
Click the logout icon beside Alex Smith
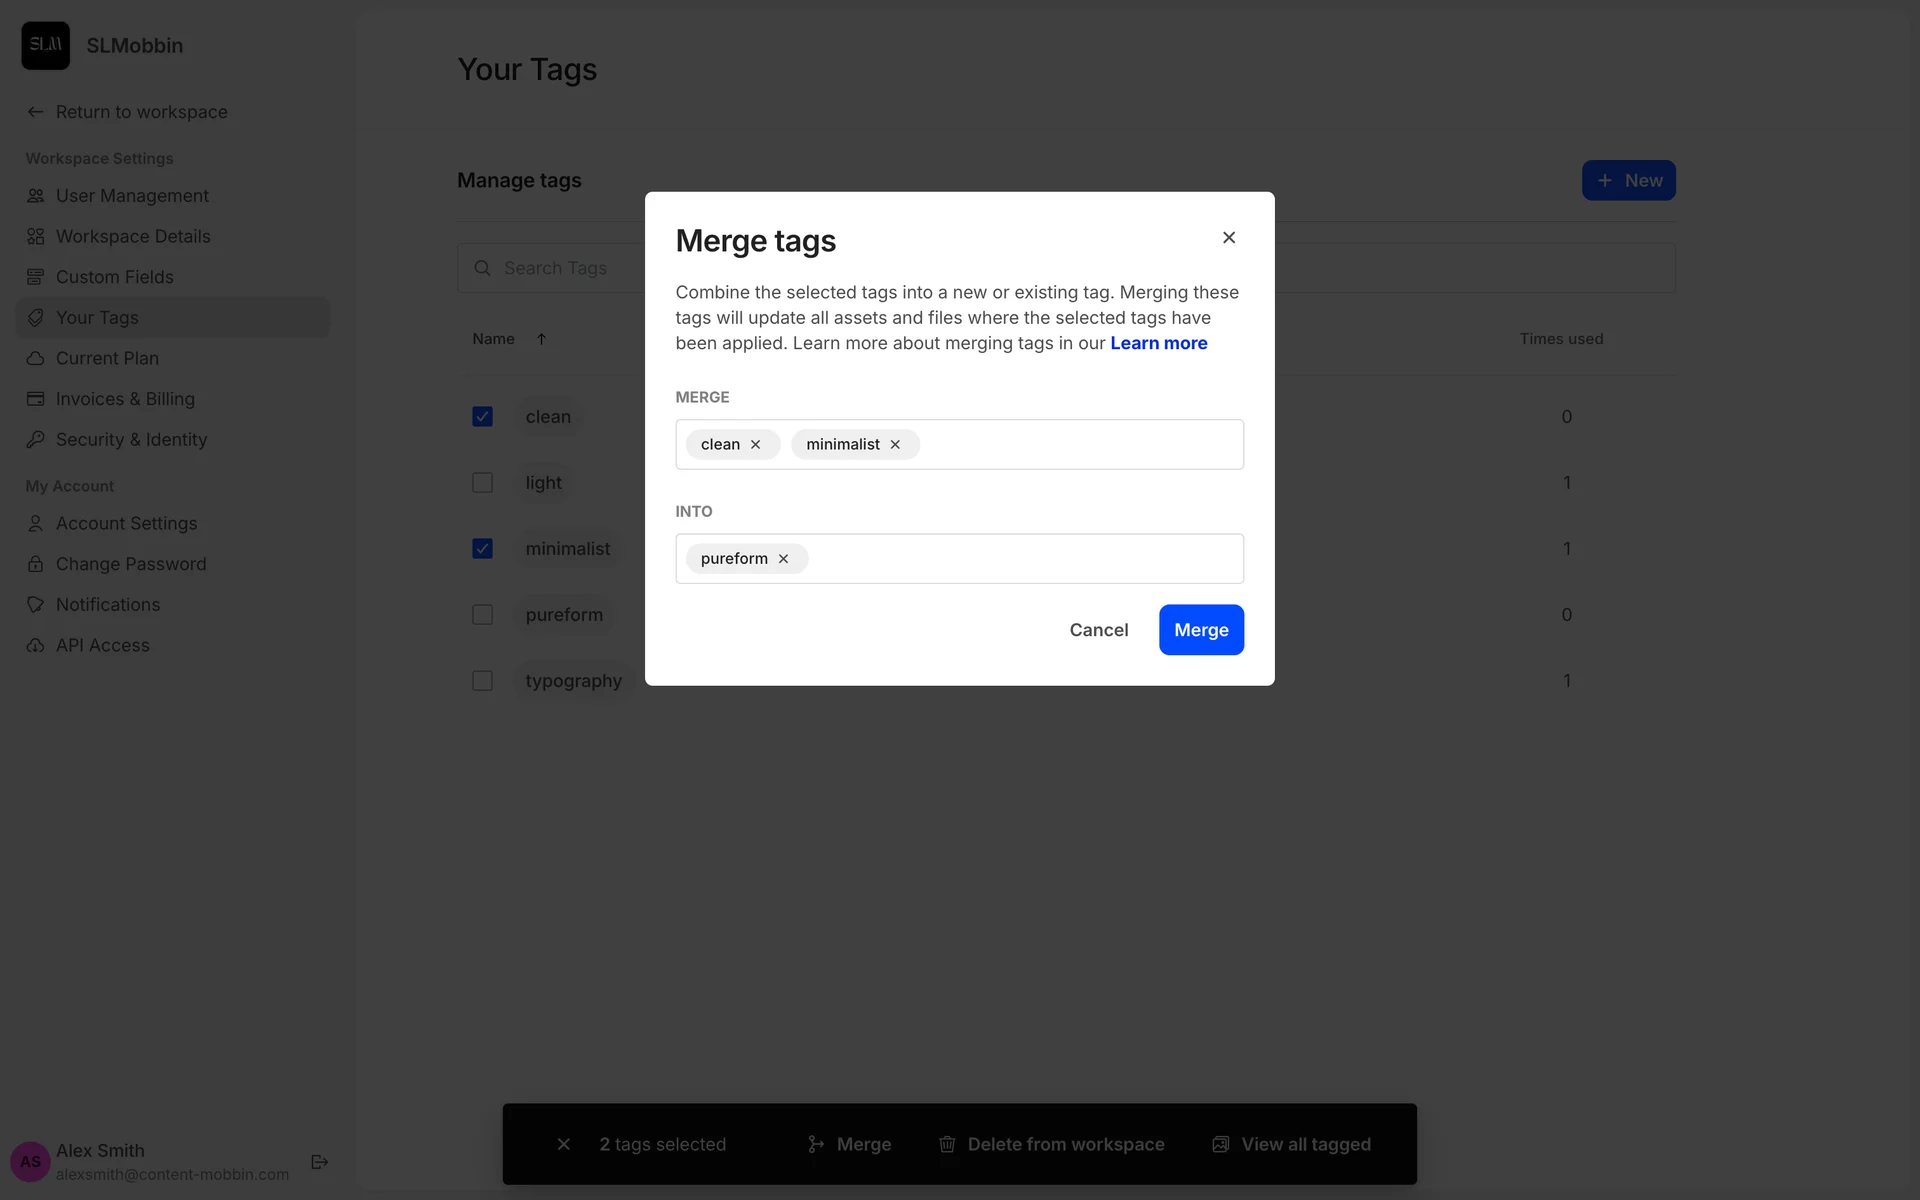[320, 1162]
